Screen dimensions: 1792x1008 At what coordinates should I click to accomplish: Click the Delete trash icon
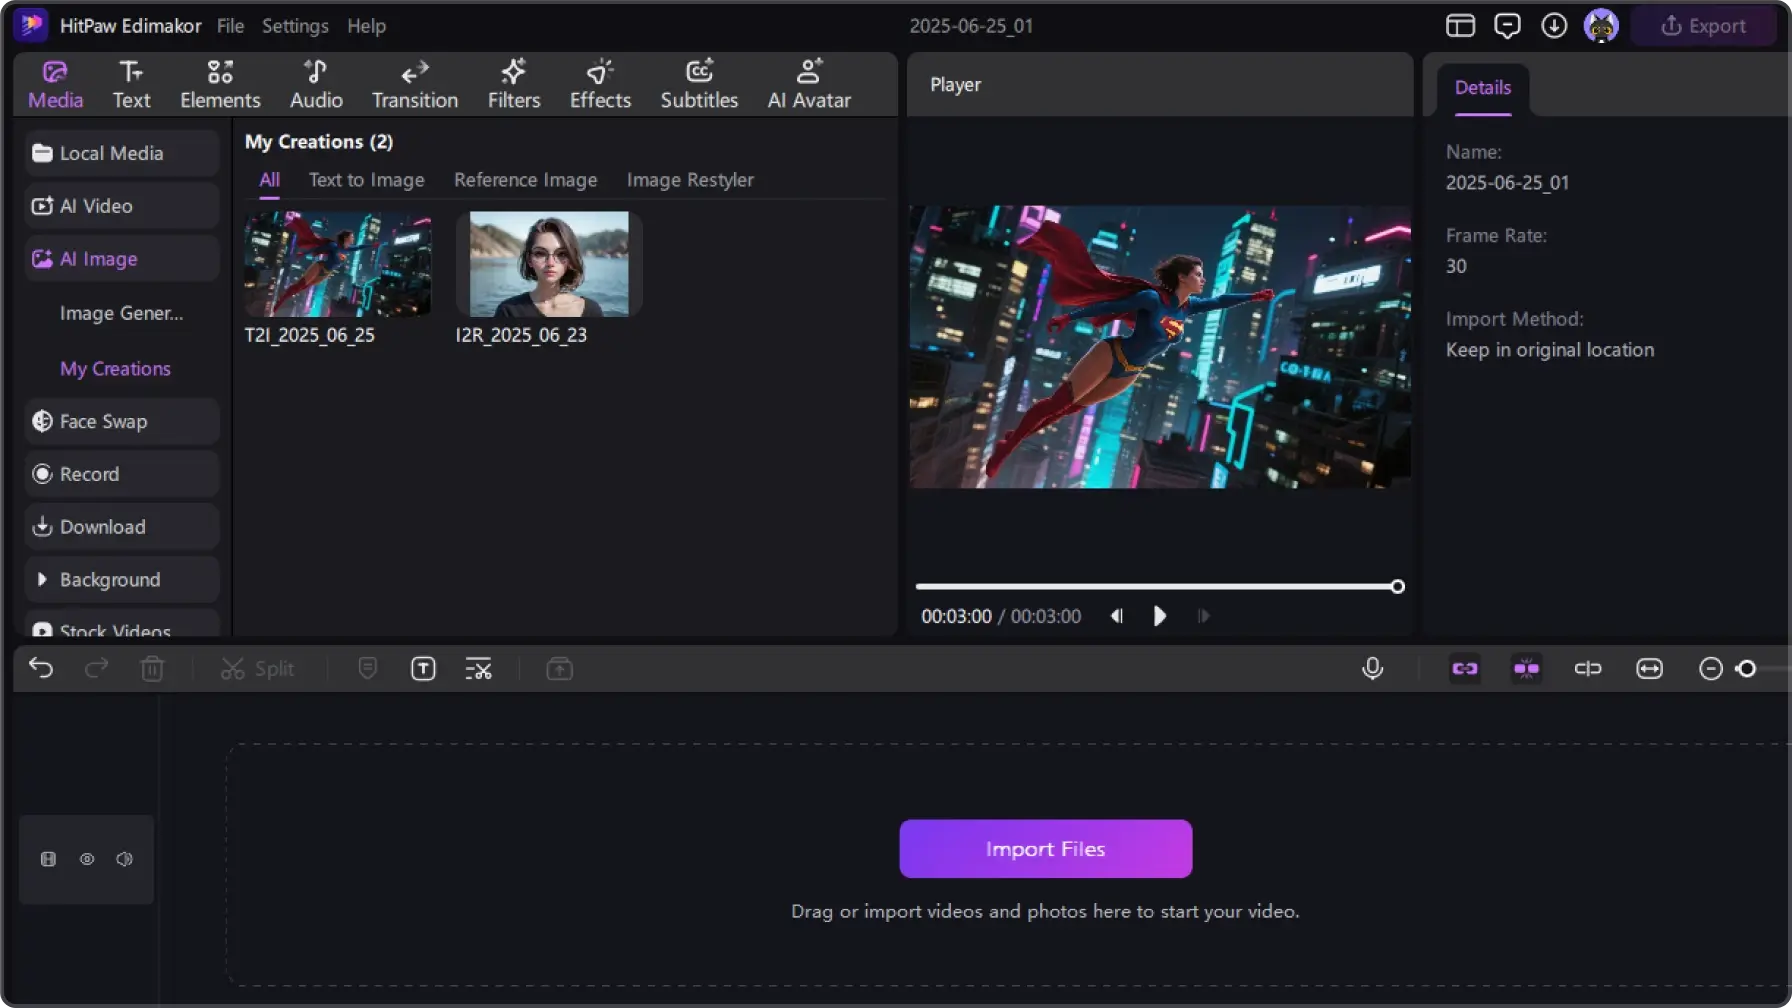pos(152,668)
